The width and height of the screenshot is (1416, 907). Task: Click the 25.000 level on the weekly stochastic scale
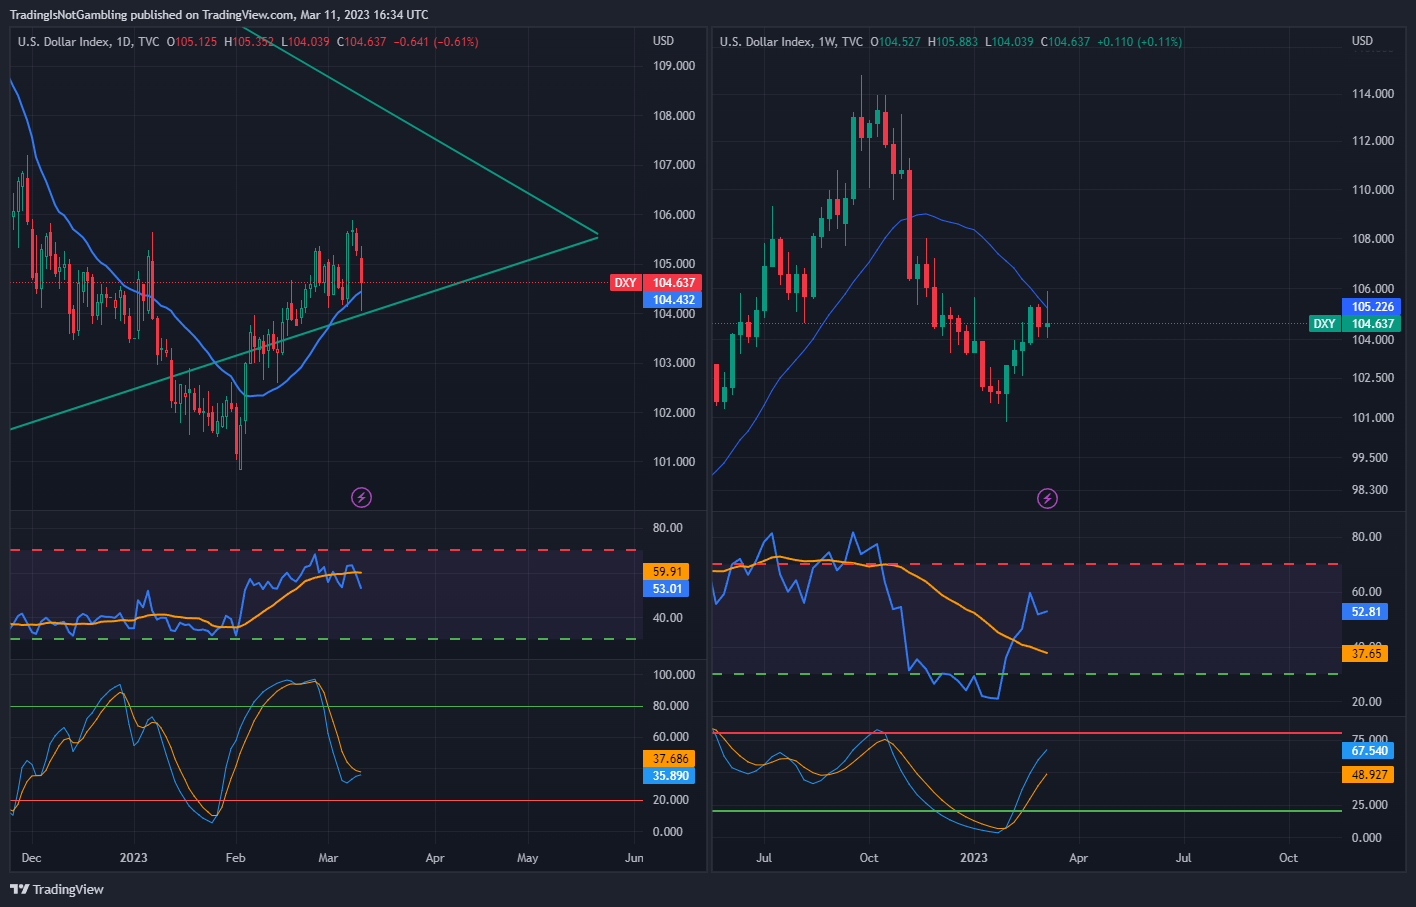click(1370, 805)
